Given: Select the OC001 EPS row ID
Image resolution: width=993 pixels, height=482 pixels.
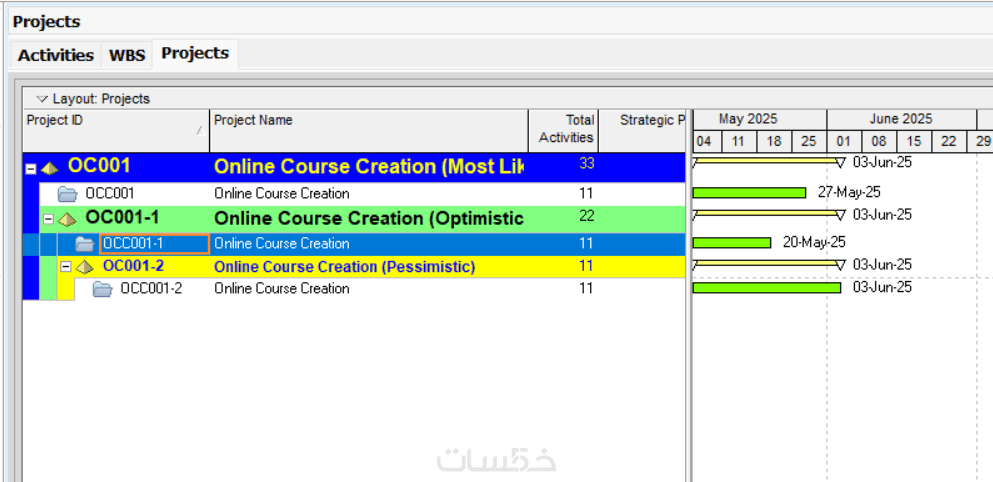Looking at the screenshot, I should 99,166.
